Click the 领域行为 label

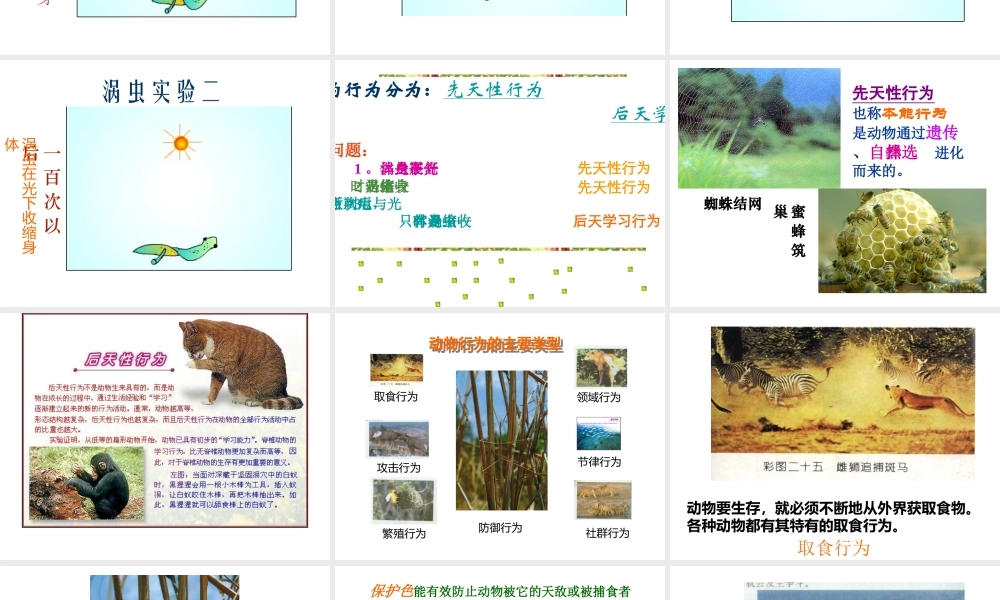598,397
